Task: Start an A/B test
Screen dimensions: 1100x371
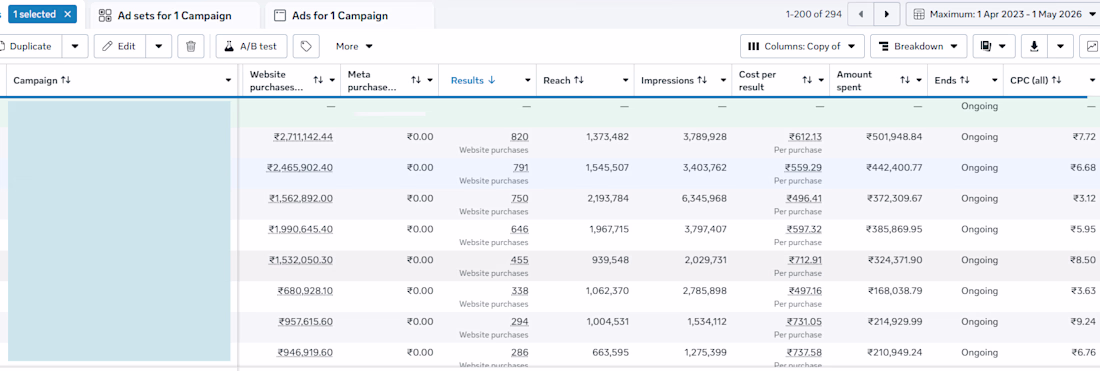Action: (x=251, y=46)
